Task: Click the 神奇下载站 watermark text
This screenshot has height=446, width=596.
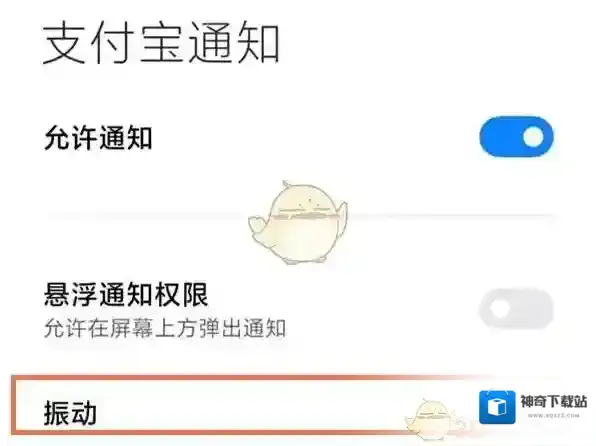Action: click(x=553, y=402)
